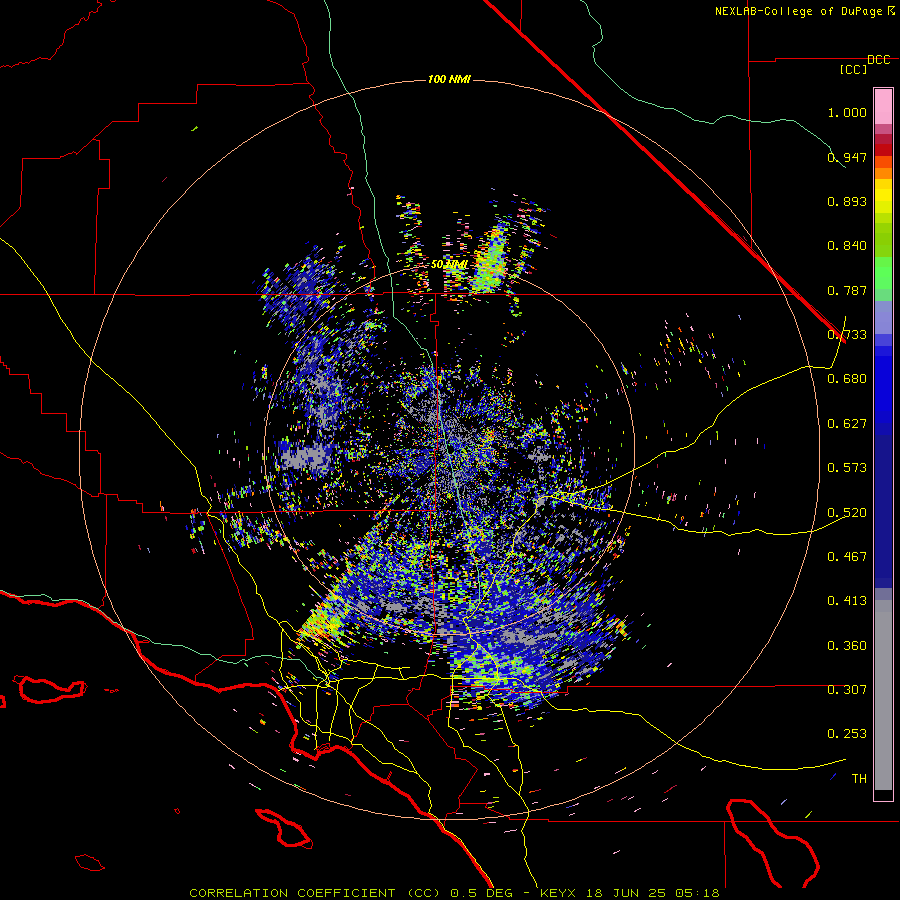
Task: Select the 0.947 legend value
Action: tap(847, 157)
